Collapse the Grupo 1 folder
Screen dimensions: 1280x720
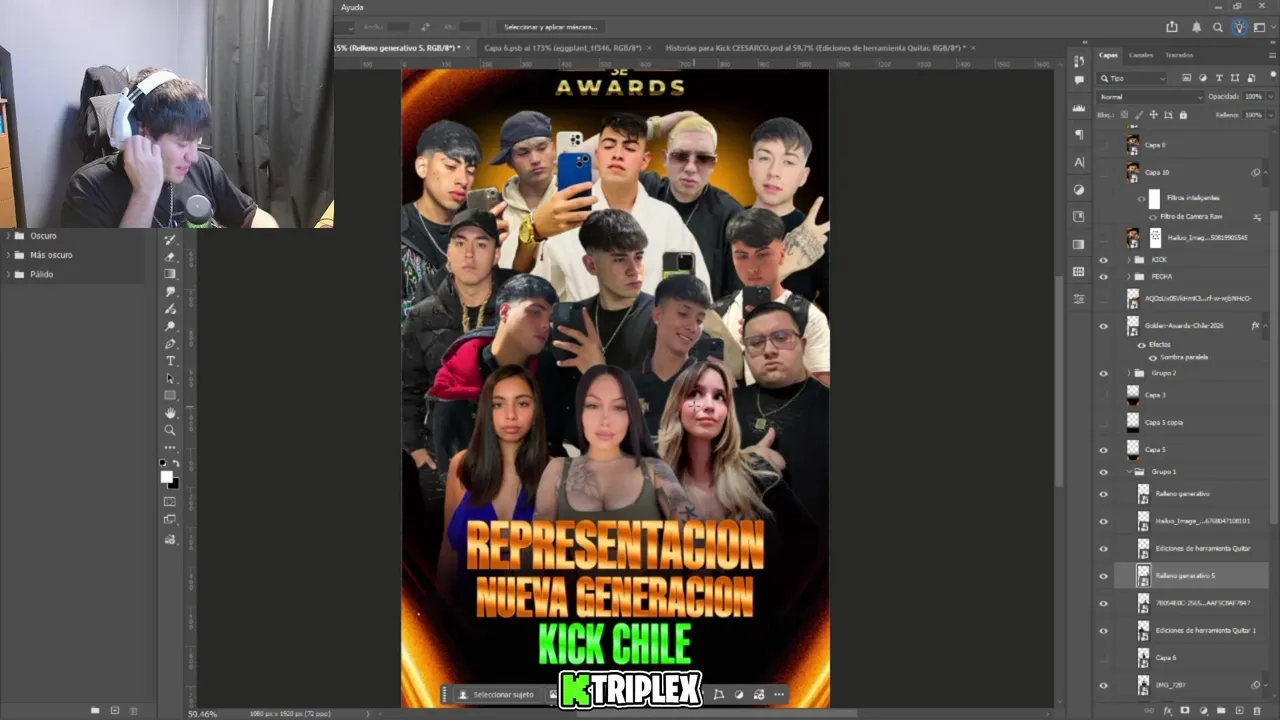pos(1129,472)
